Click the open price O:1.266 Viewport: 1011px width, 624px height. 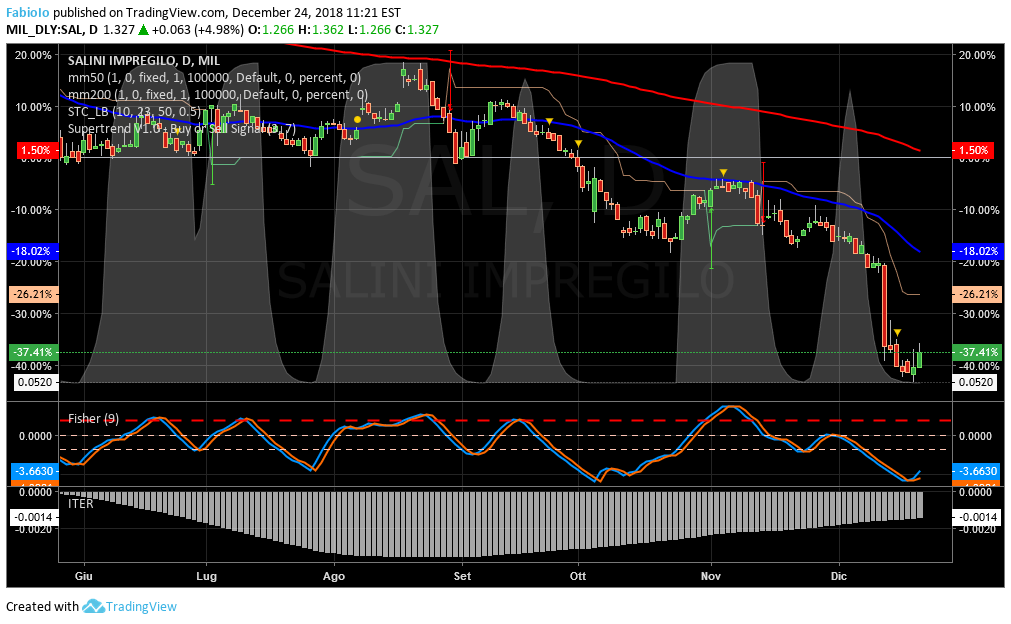point(271,30)
